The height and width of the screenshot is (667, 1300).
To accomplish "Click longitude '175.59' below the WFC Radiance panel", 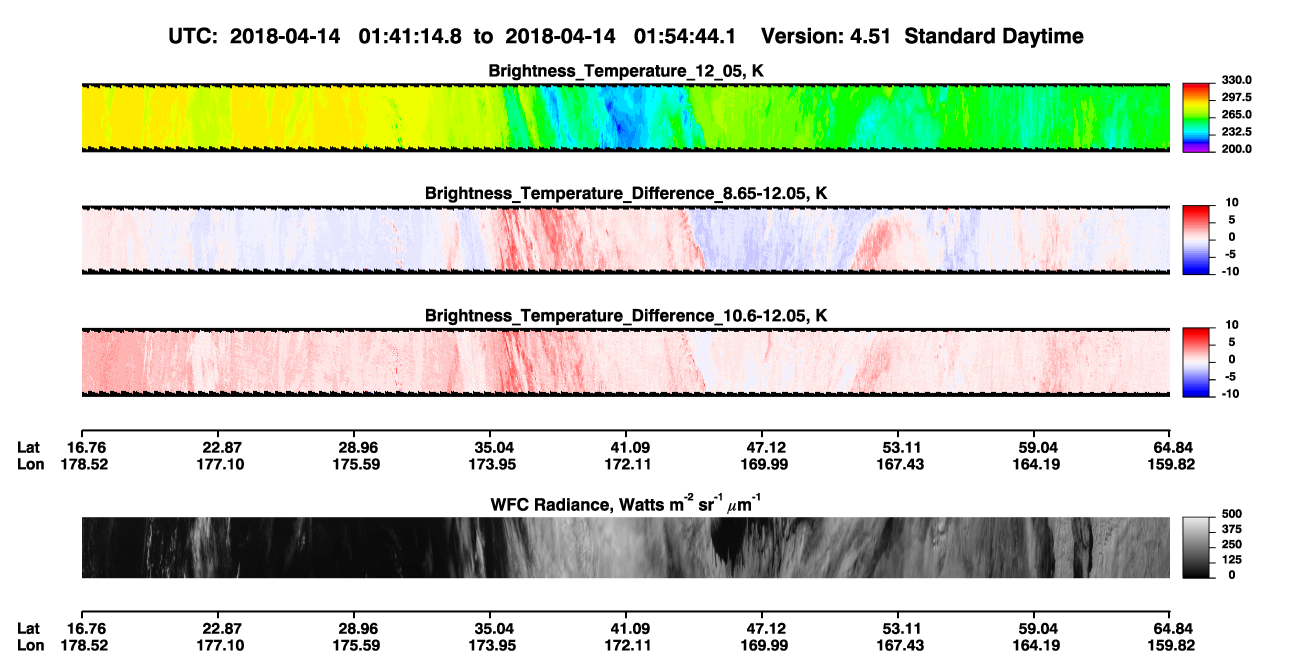I will tap(358, 645).
